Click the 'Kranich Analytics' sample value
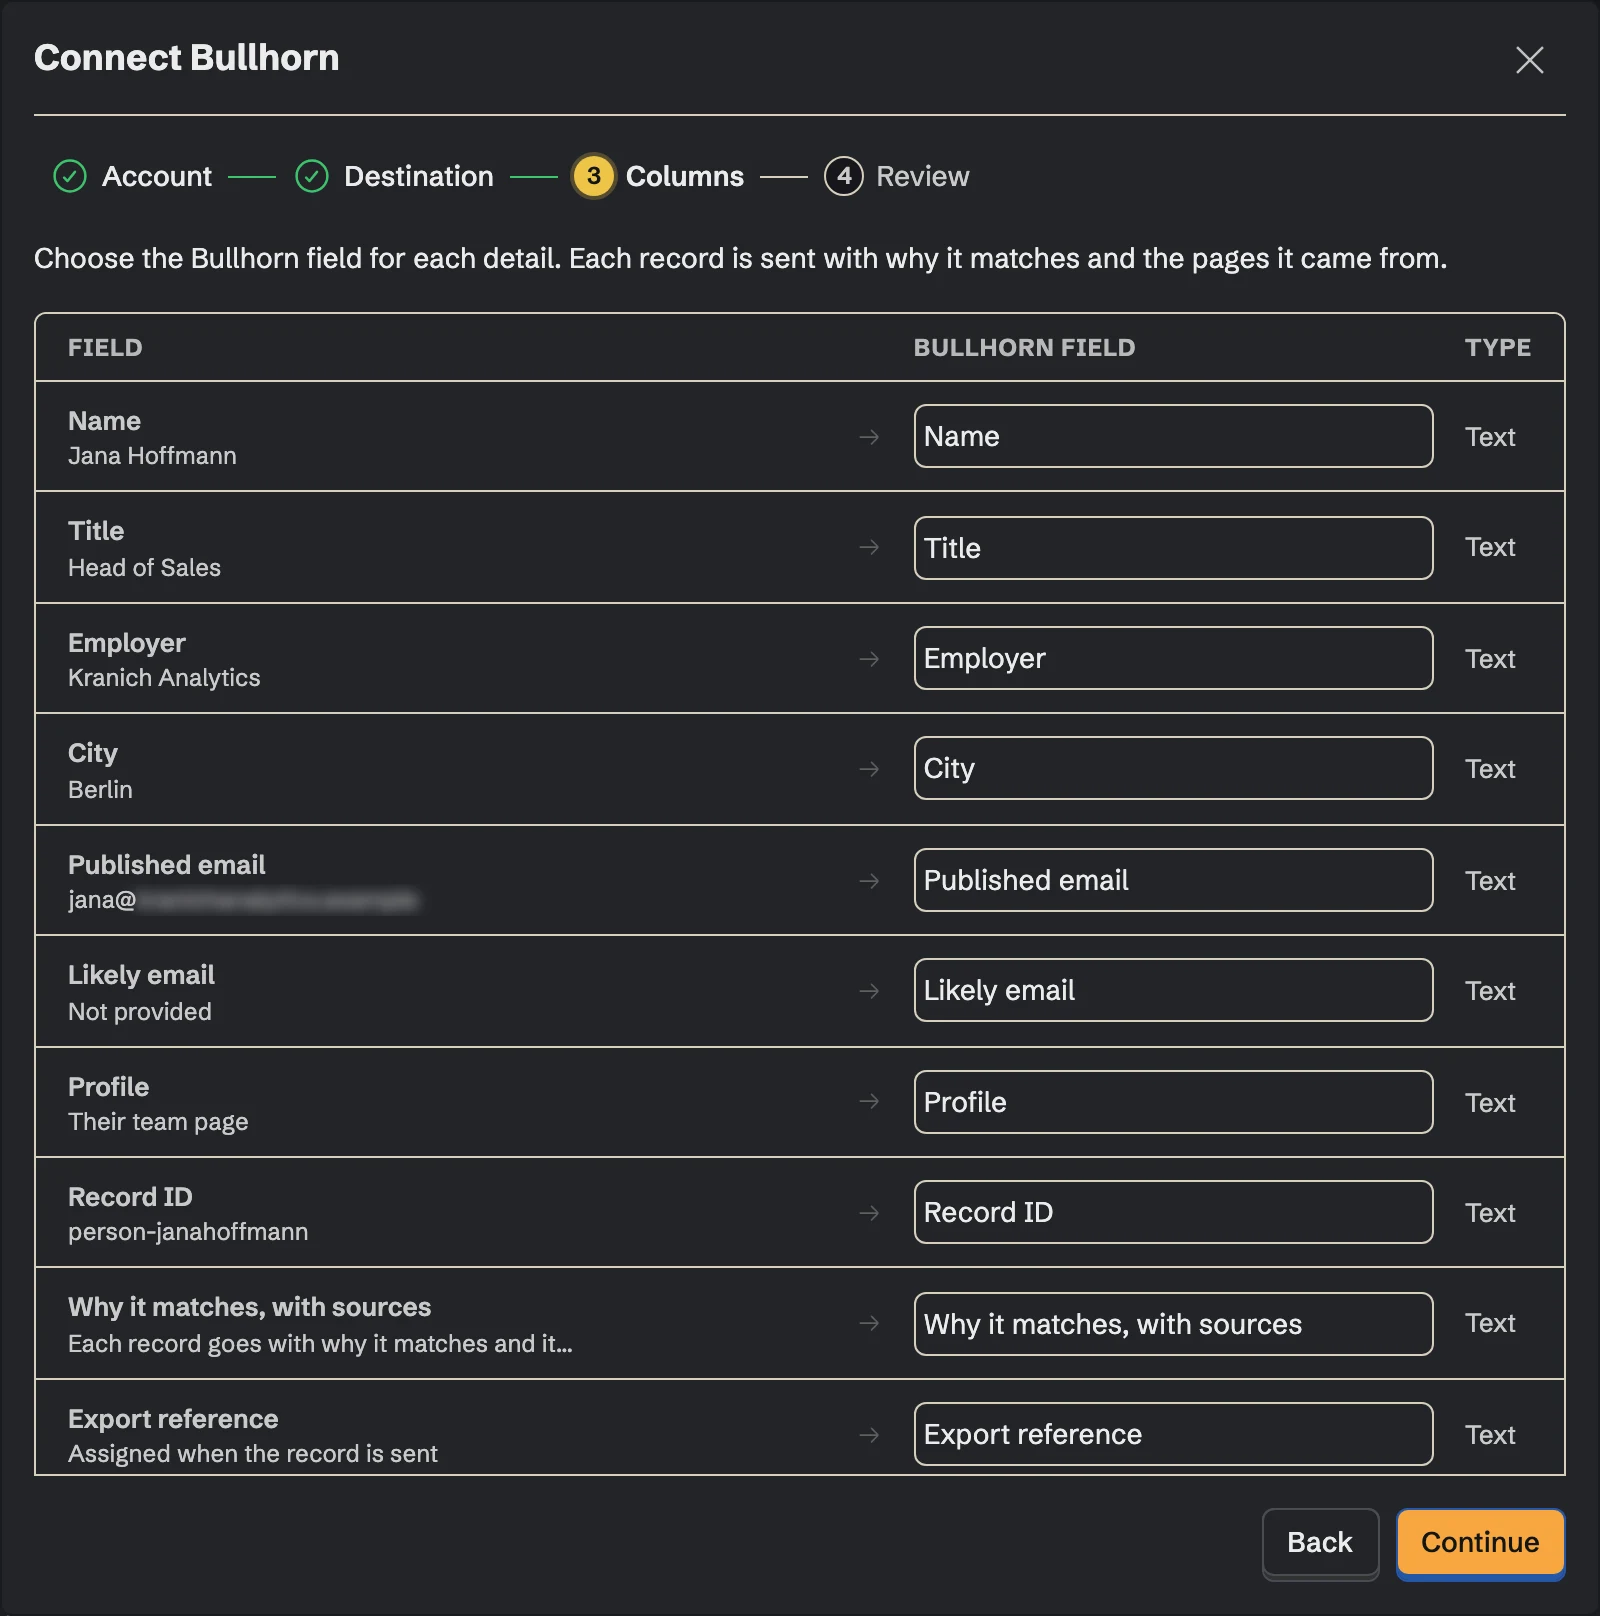 point(164,678)
